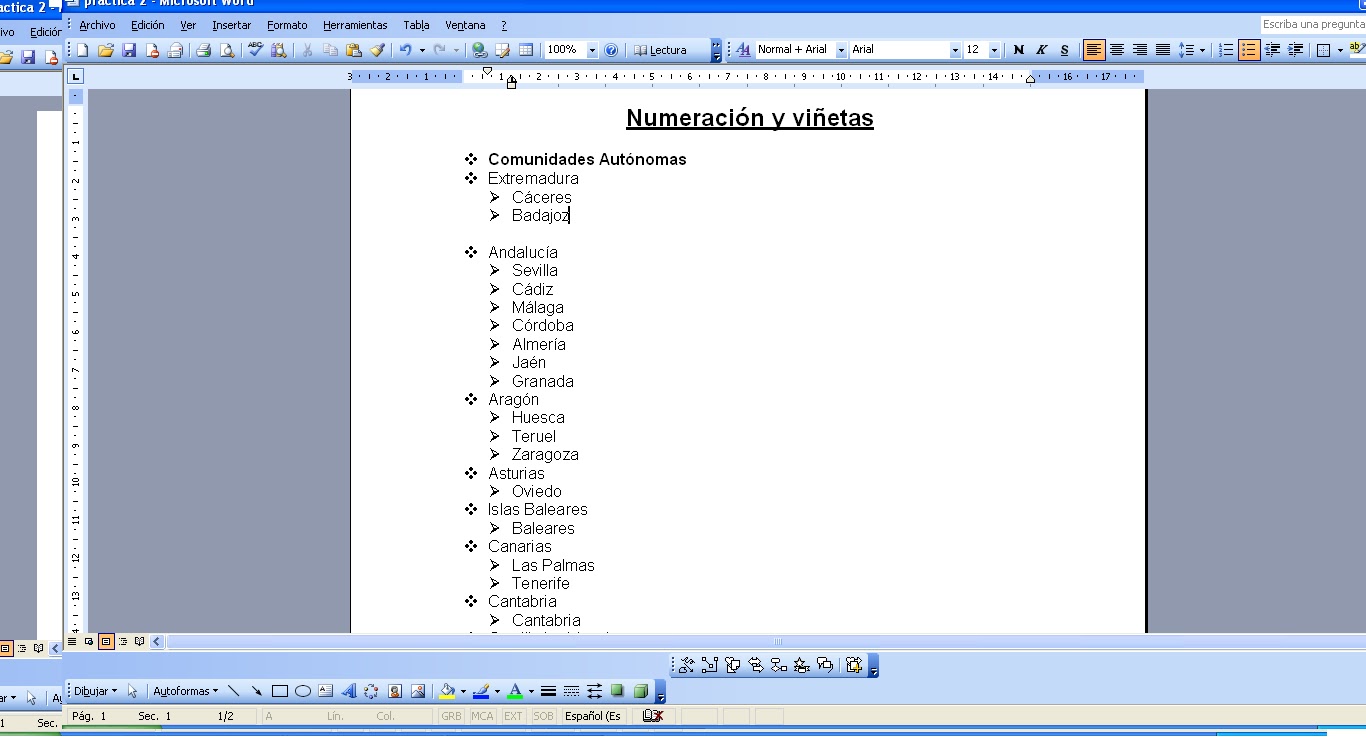Draw a rectangle shape
1366x742 pixels.
tap(280, 691)
